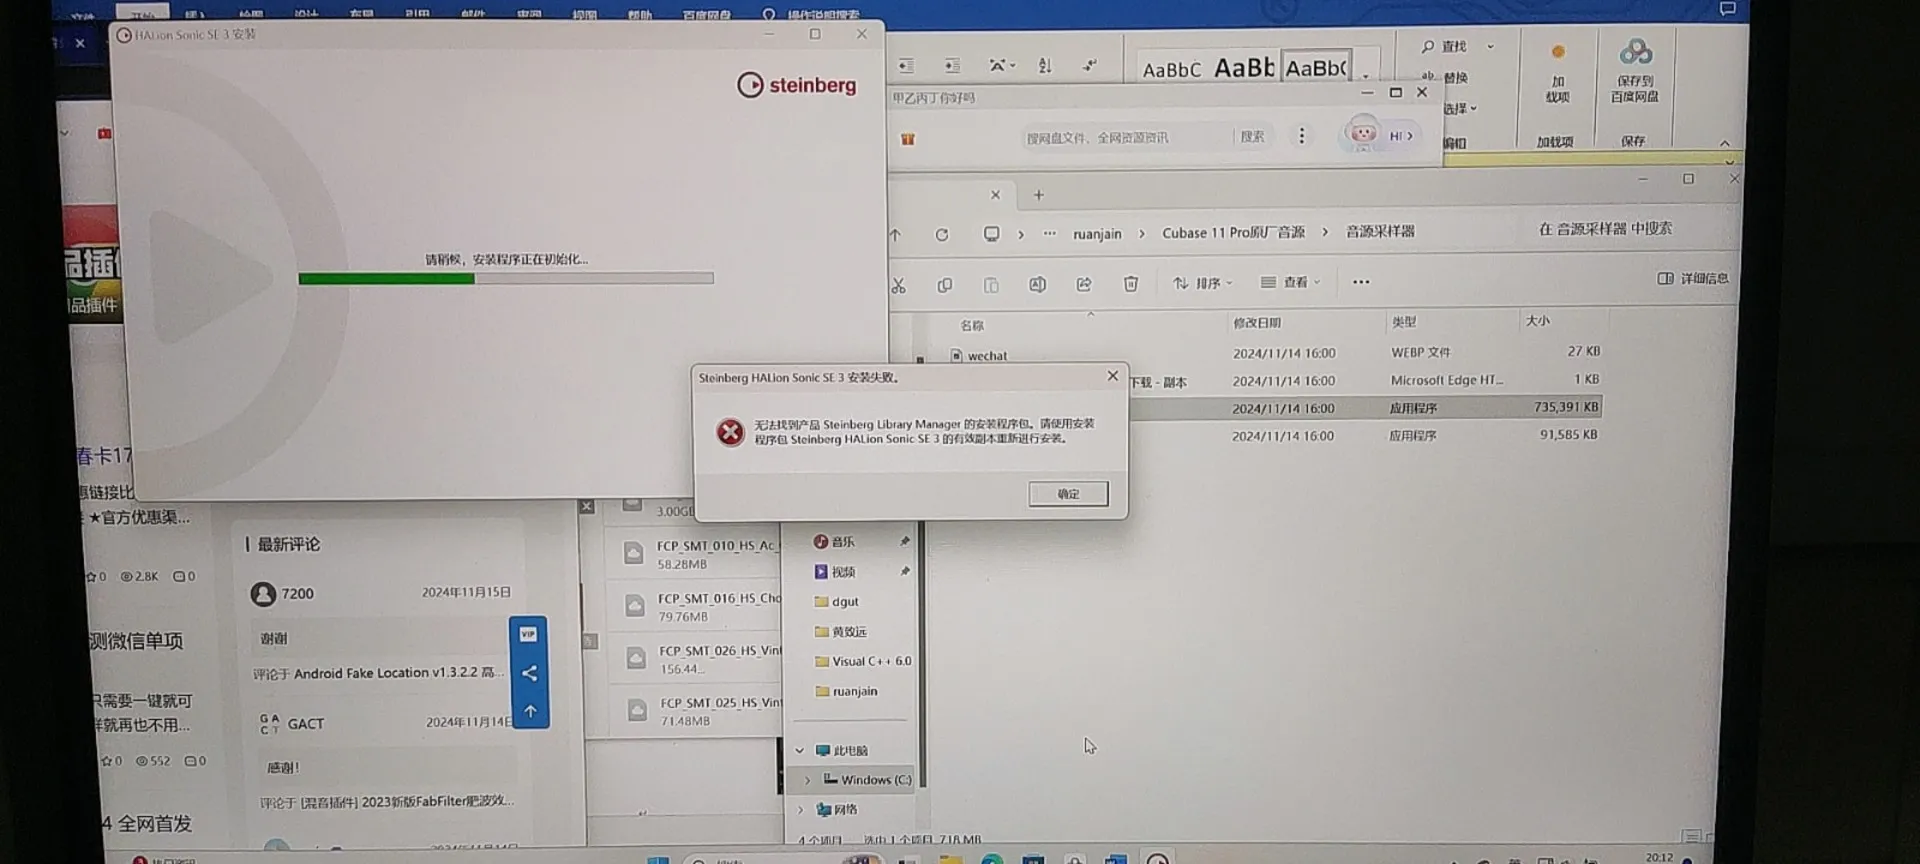
Task: Click the Baidu Netdisk save cloud icon
Action: click(1635, 52)
